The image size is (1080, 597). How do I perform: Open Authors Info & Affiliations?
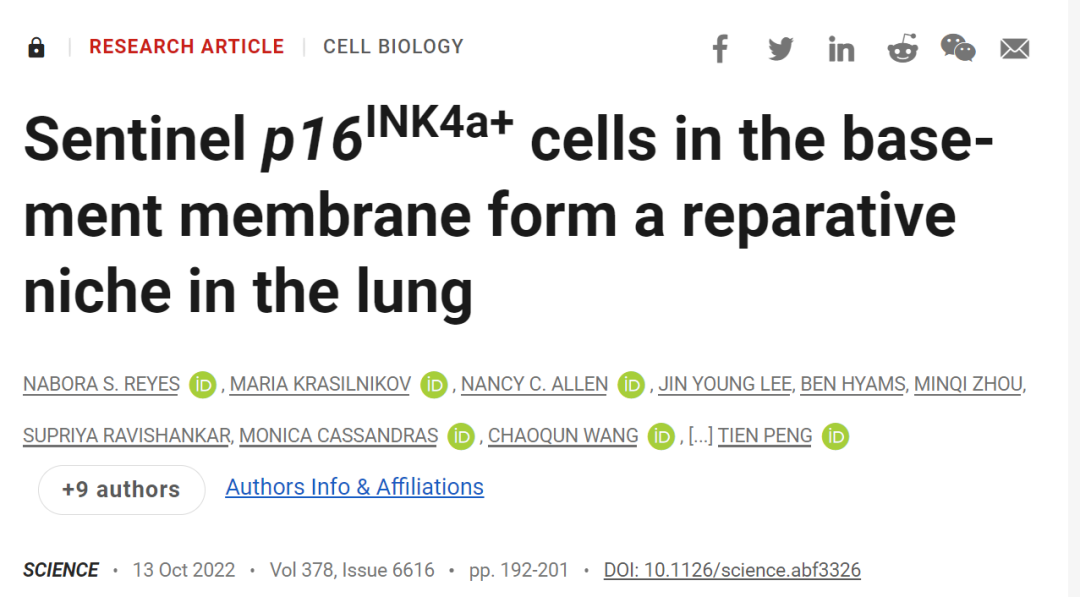tap(354, 487)
